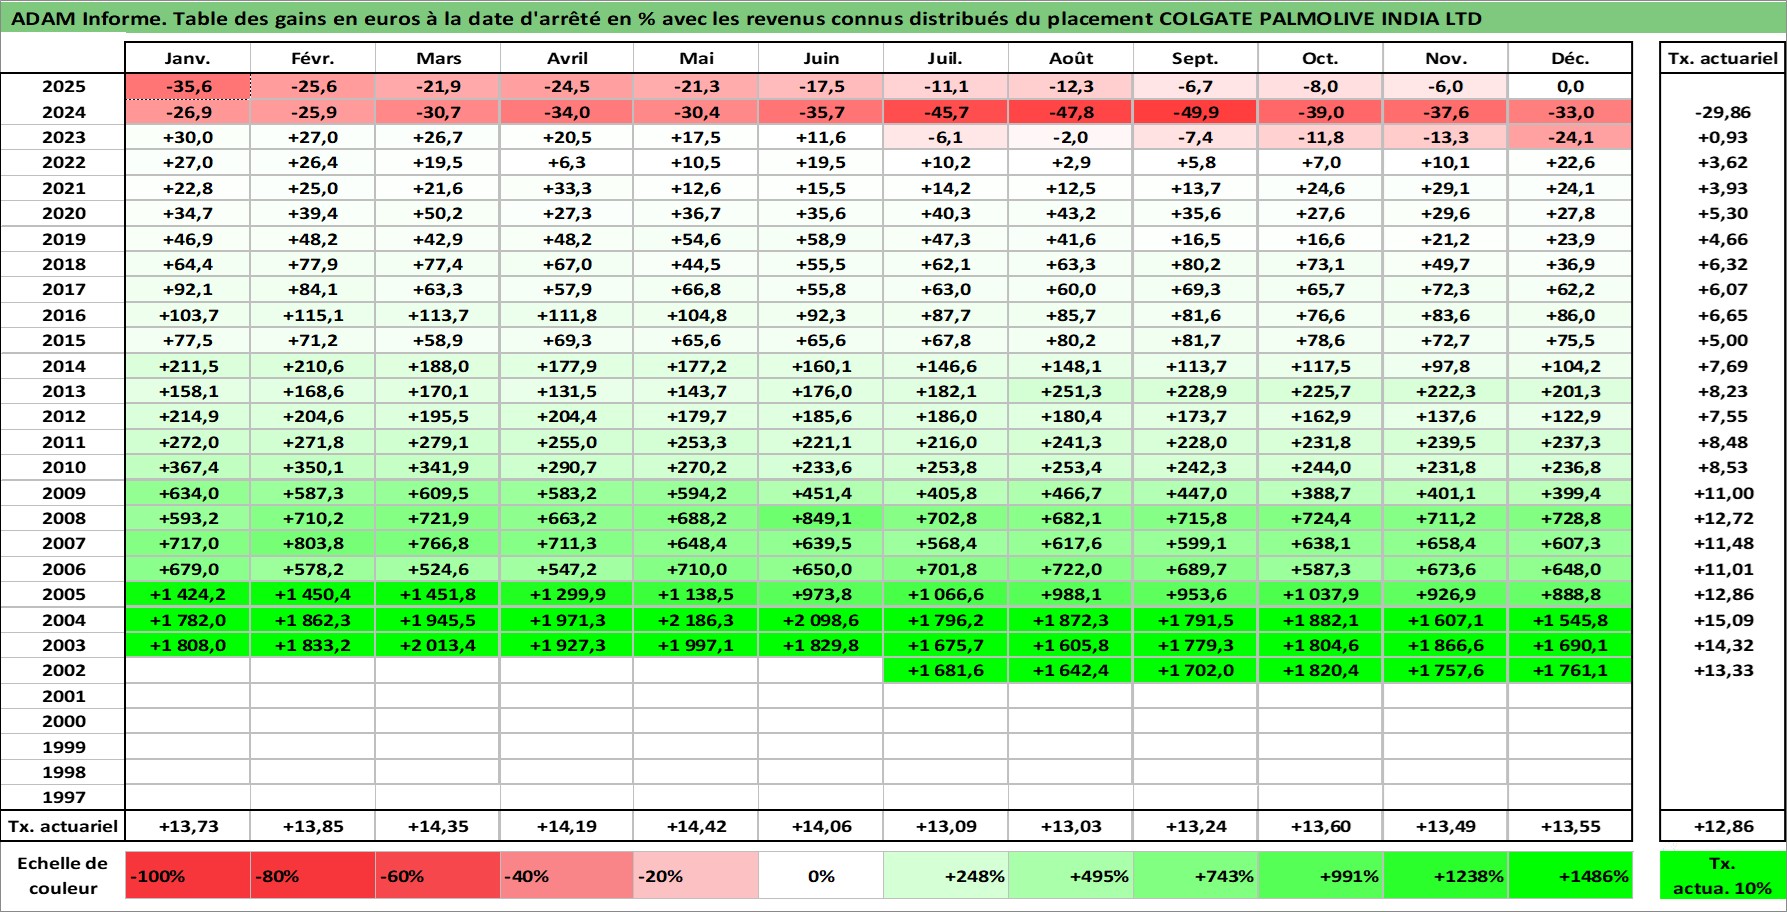Select the -49,9 cell in 2024 row
Viewport: 1787px width, 912px height.
click(1195, 112)
